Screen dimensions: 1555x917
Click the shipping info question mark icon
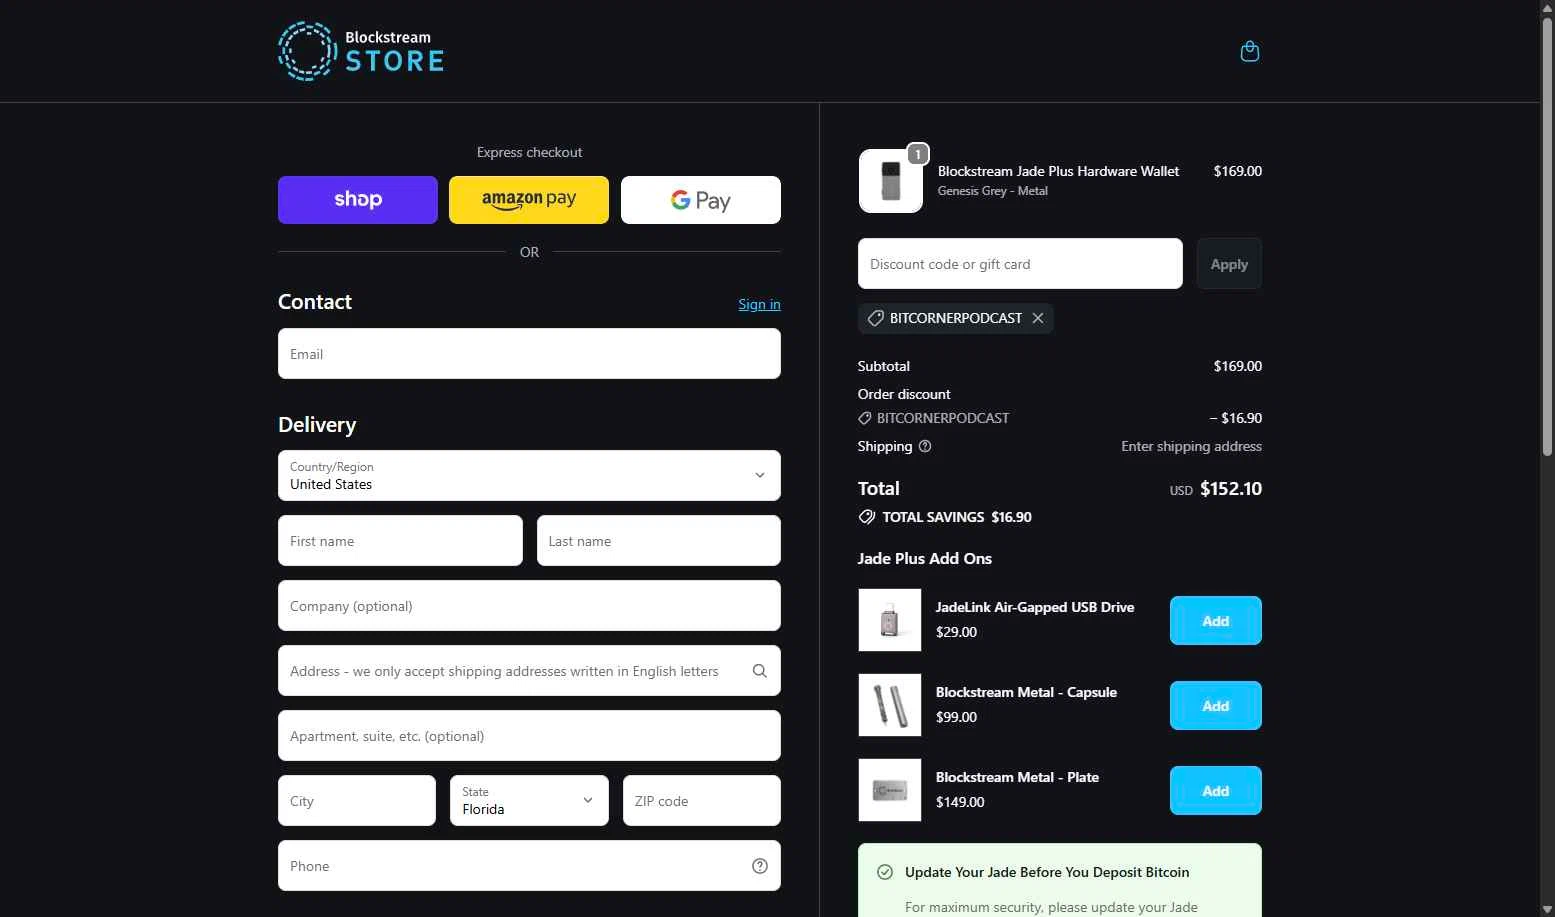(x=925, y=446)
